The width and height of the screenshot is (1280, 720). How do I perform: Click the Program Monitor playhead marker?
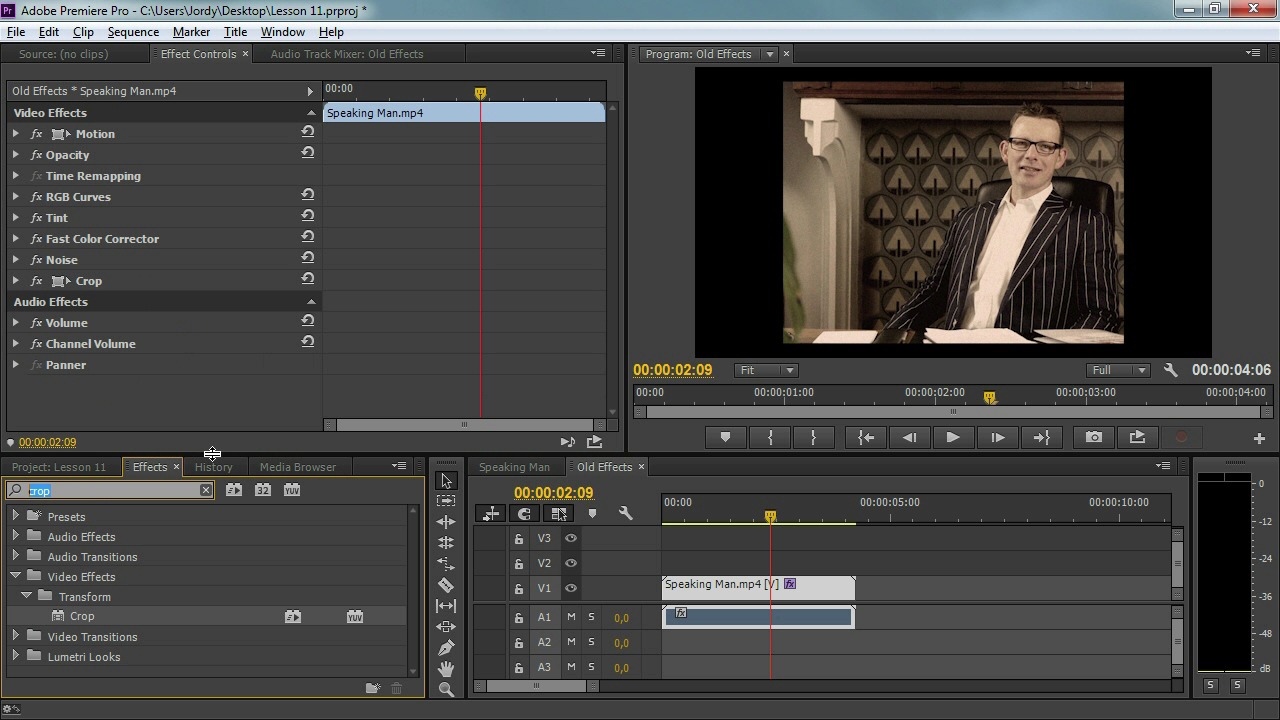(x=989, y=398)
